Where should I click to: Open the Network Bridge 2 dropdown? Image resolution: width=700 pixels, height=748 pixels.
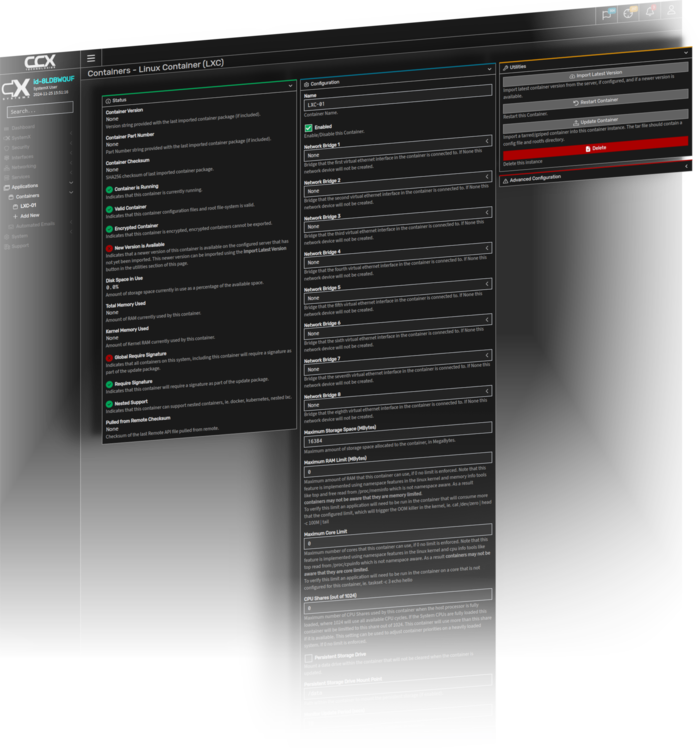(x=398, y=184)
